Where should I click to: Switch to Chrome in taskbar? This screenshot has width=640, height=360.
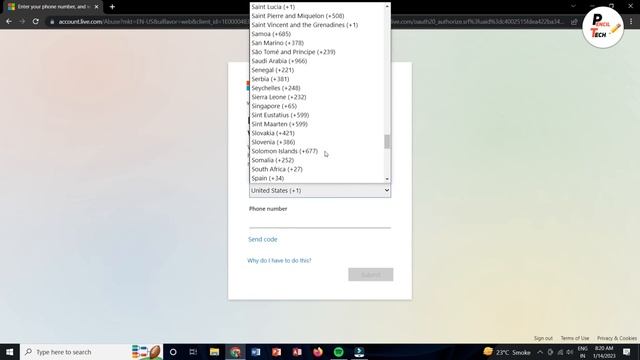coord(235,352)
